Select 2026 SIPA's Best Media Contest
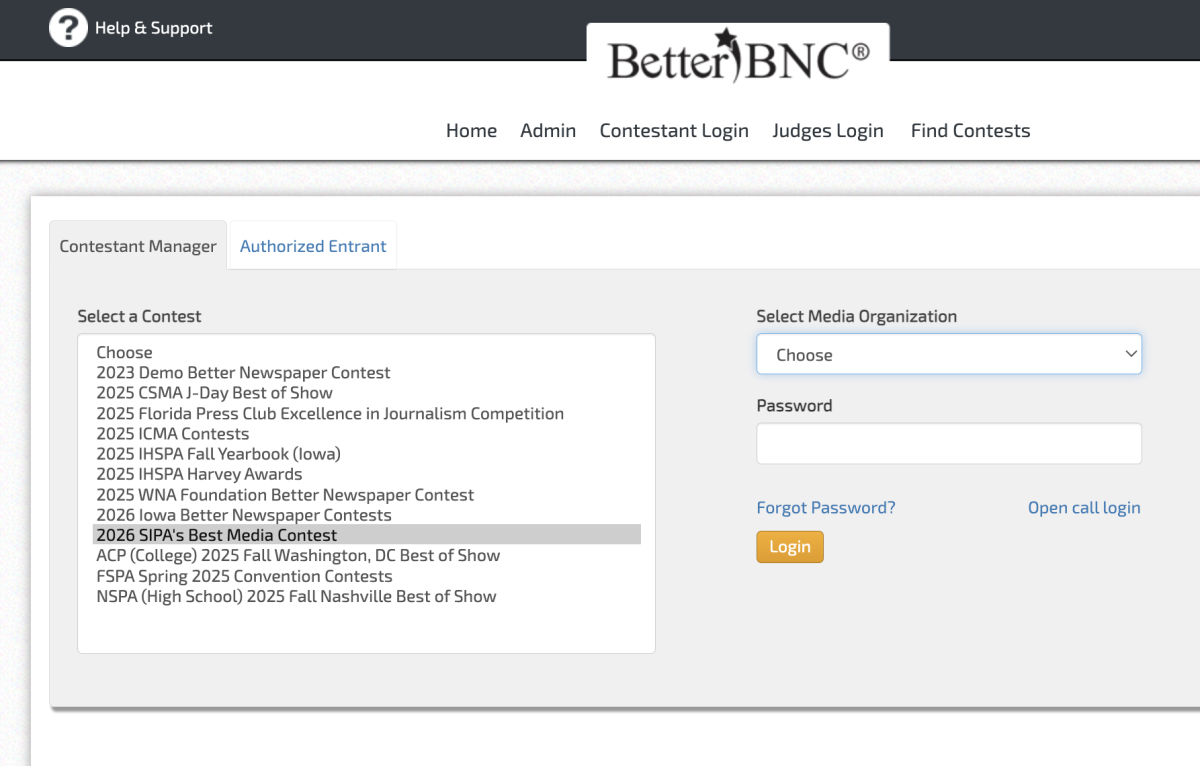The width and height of the screenshot is (1200, 766). click(366, 535)
